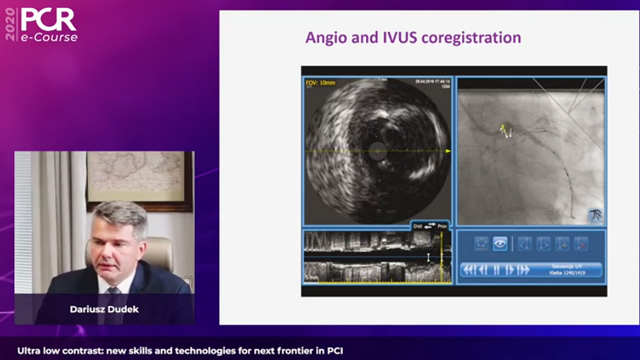Viewport: 640px width, 360px height.
Task: Click the Dist/Prox direction swap arrows
Action: 430,226
